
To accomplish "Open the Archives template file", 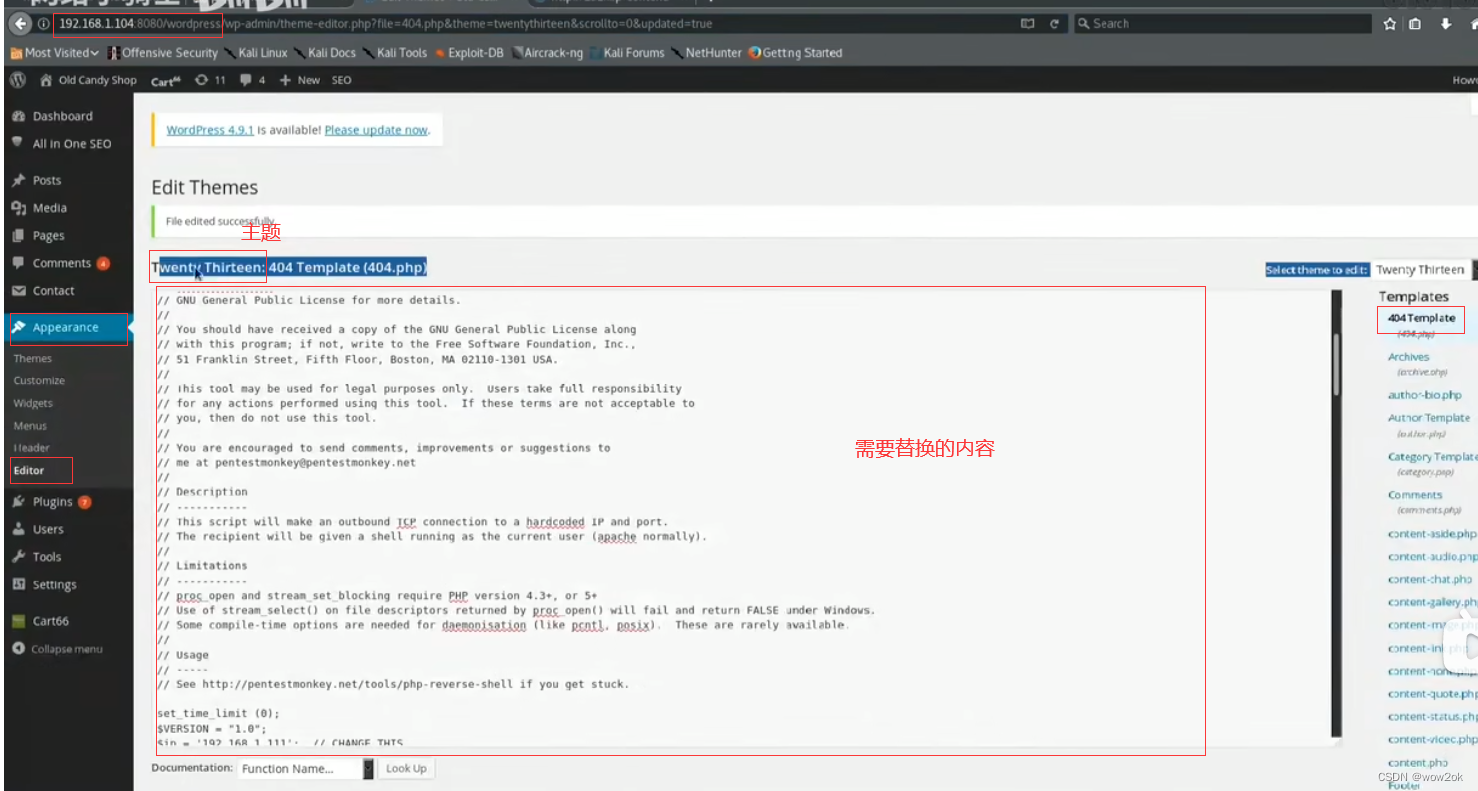I will (x=1408, y=357).
